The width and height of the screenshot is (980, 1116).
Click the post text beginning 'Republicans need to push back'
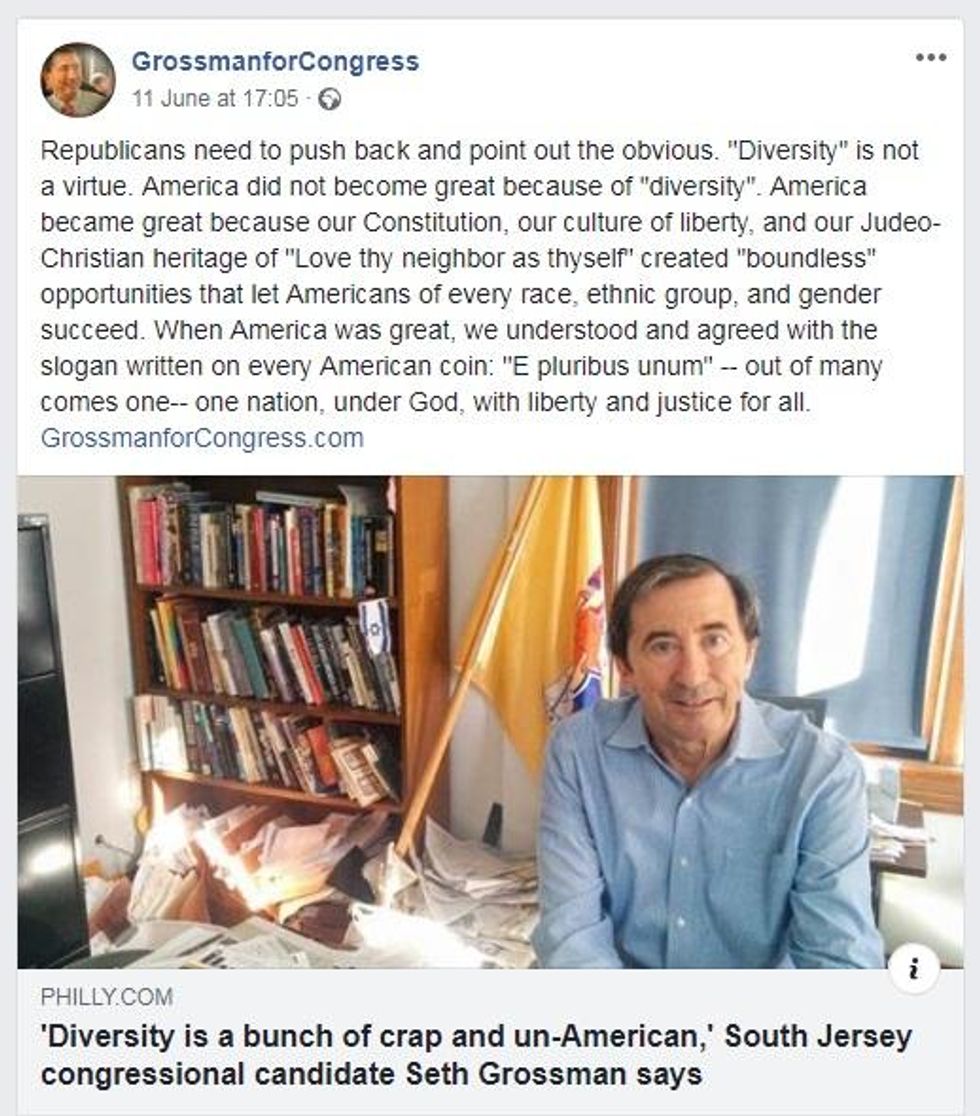point(490,276)
